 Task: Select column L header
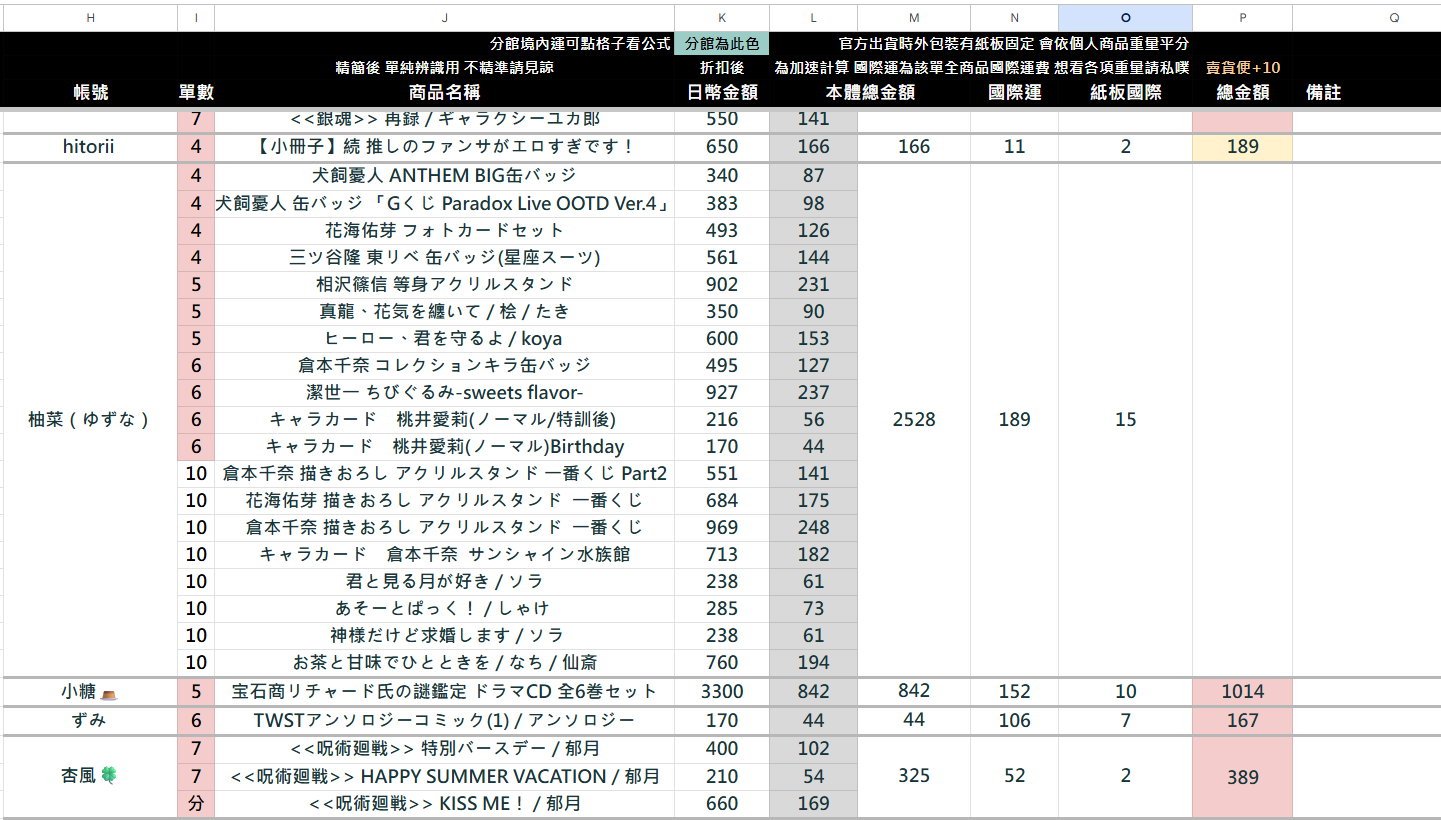pos(814,18)
